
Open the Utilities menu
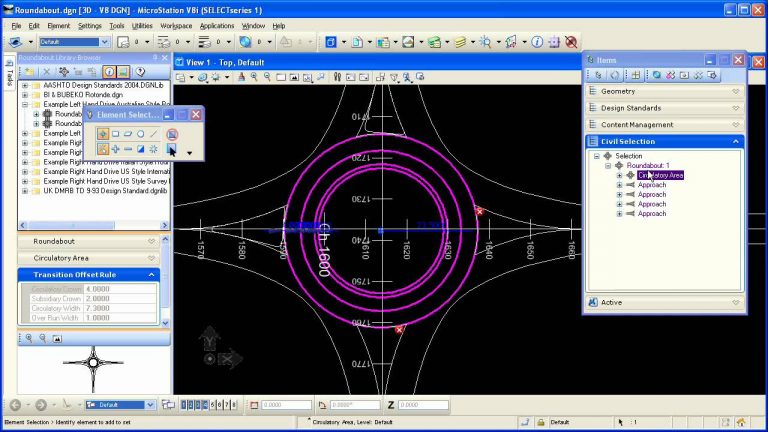(x=142, y=25)
